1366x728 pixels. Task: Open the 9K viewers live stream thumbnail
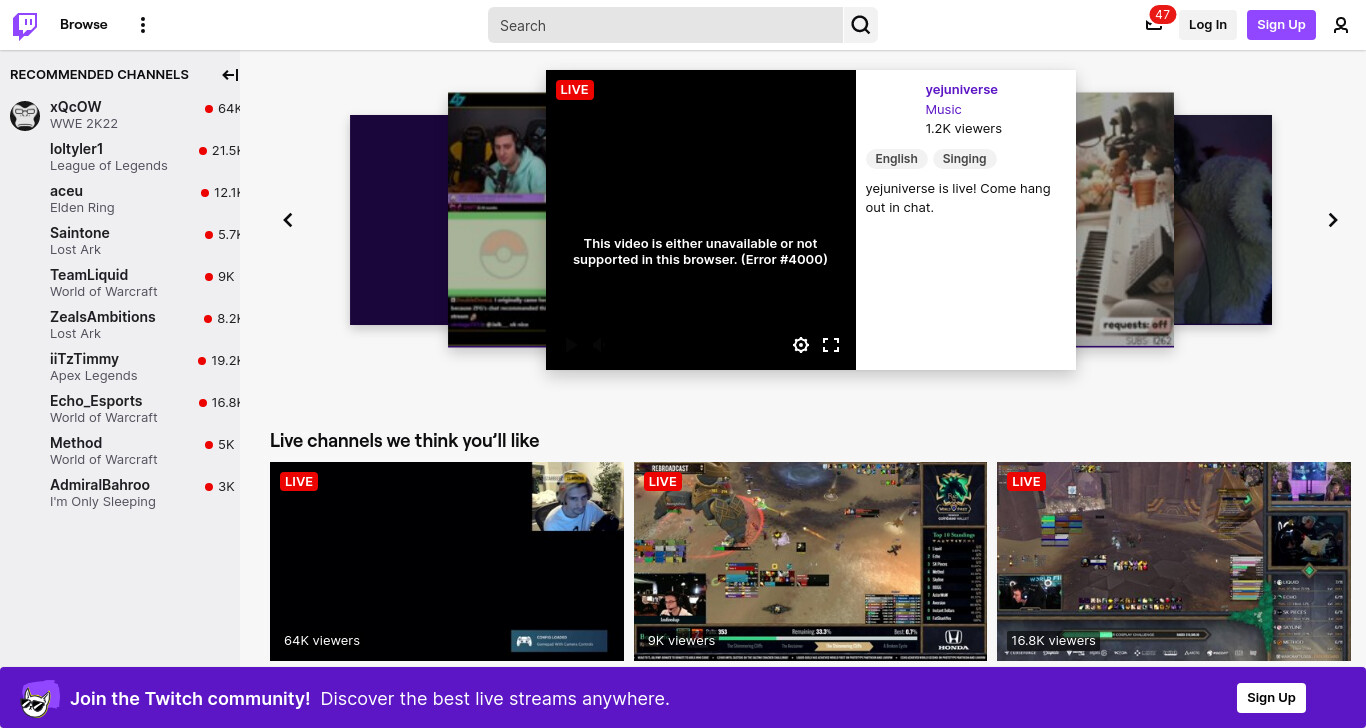[x=810, y=561]
